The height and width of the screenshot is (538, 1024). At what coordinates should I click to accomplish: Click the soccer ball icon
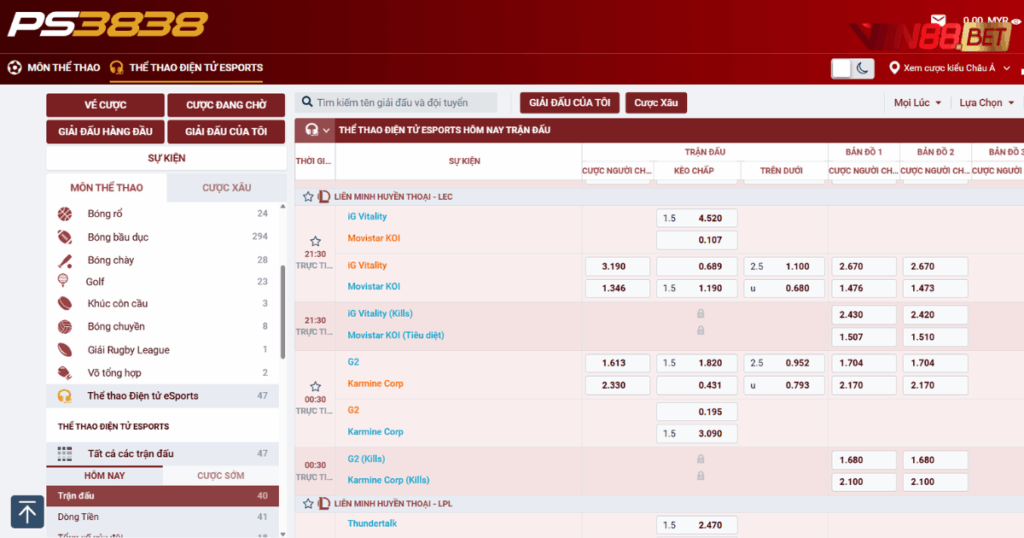14,67
